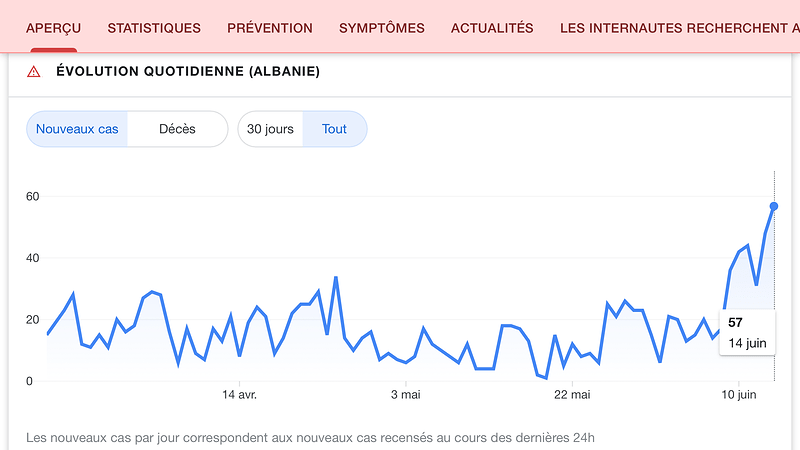This screenshot has width=800, height=450.
Task: Select the Tout time range option
Action: click(334, 129)
